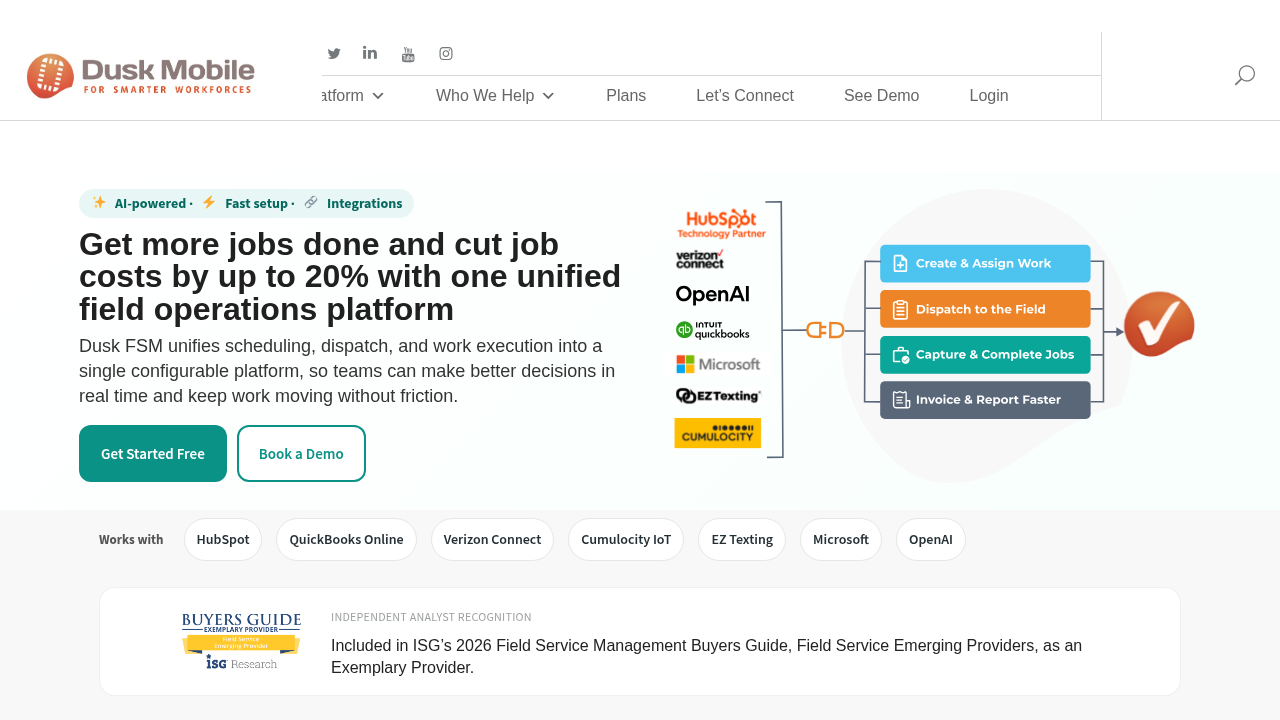
Task: Select the Cumulocity IoT chip
Action: 626,540
